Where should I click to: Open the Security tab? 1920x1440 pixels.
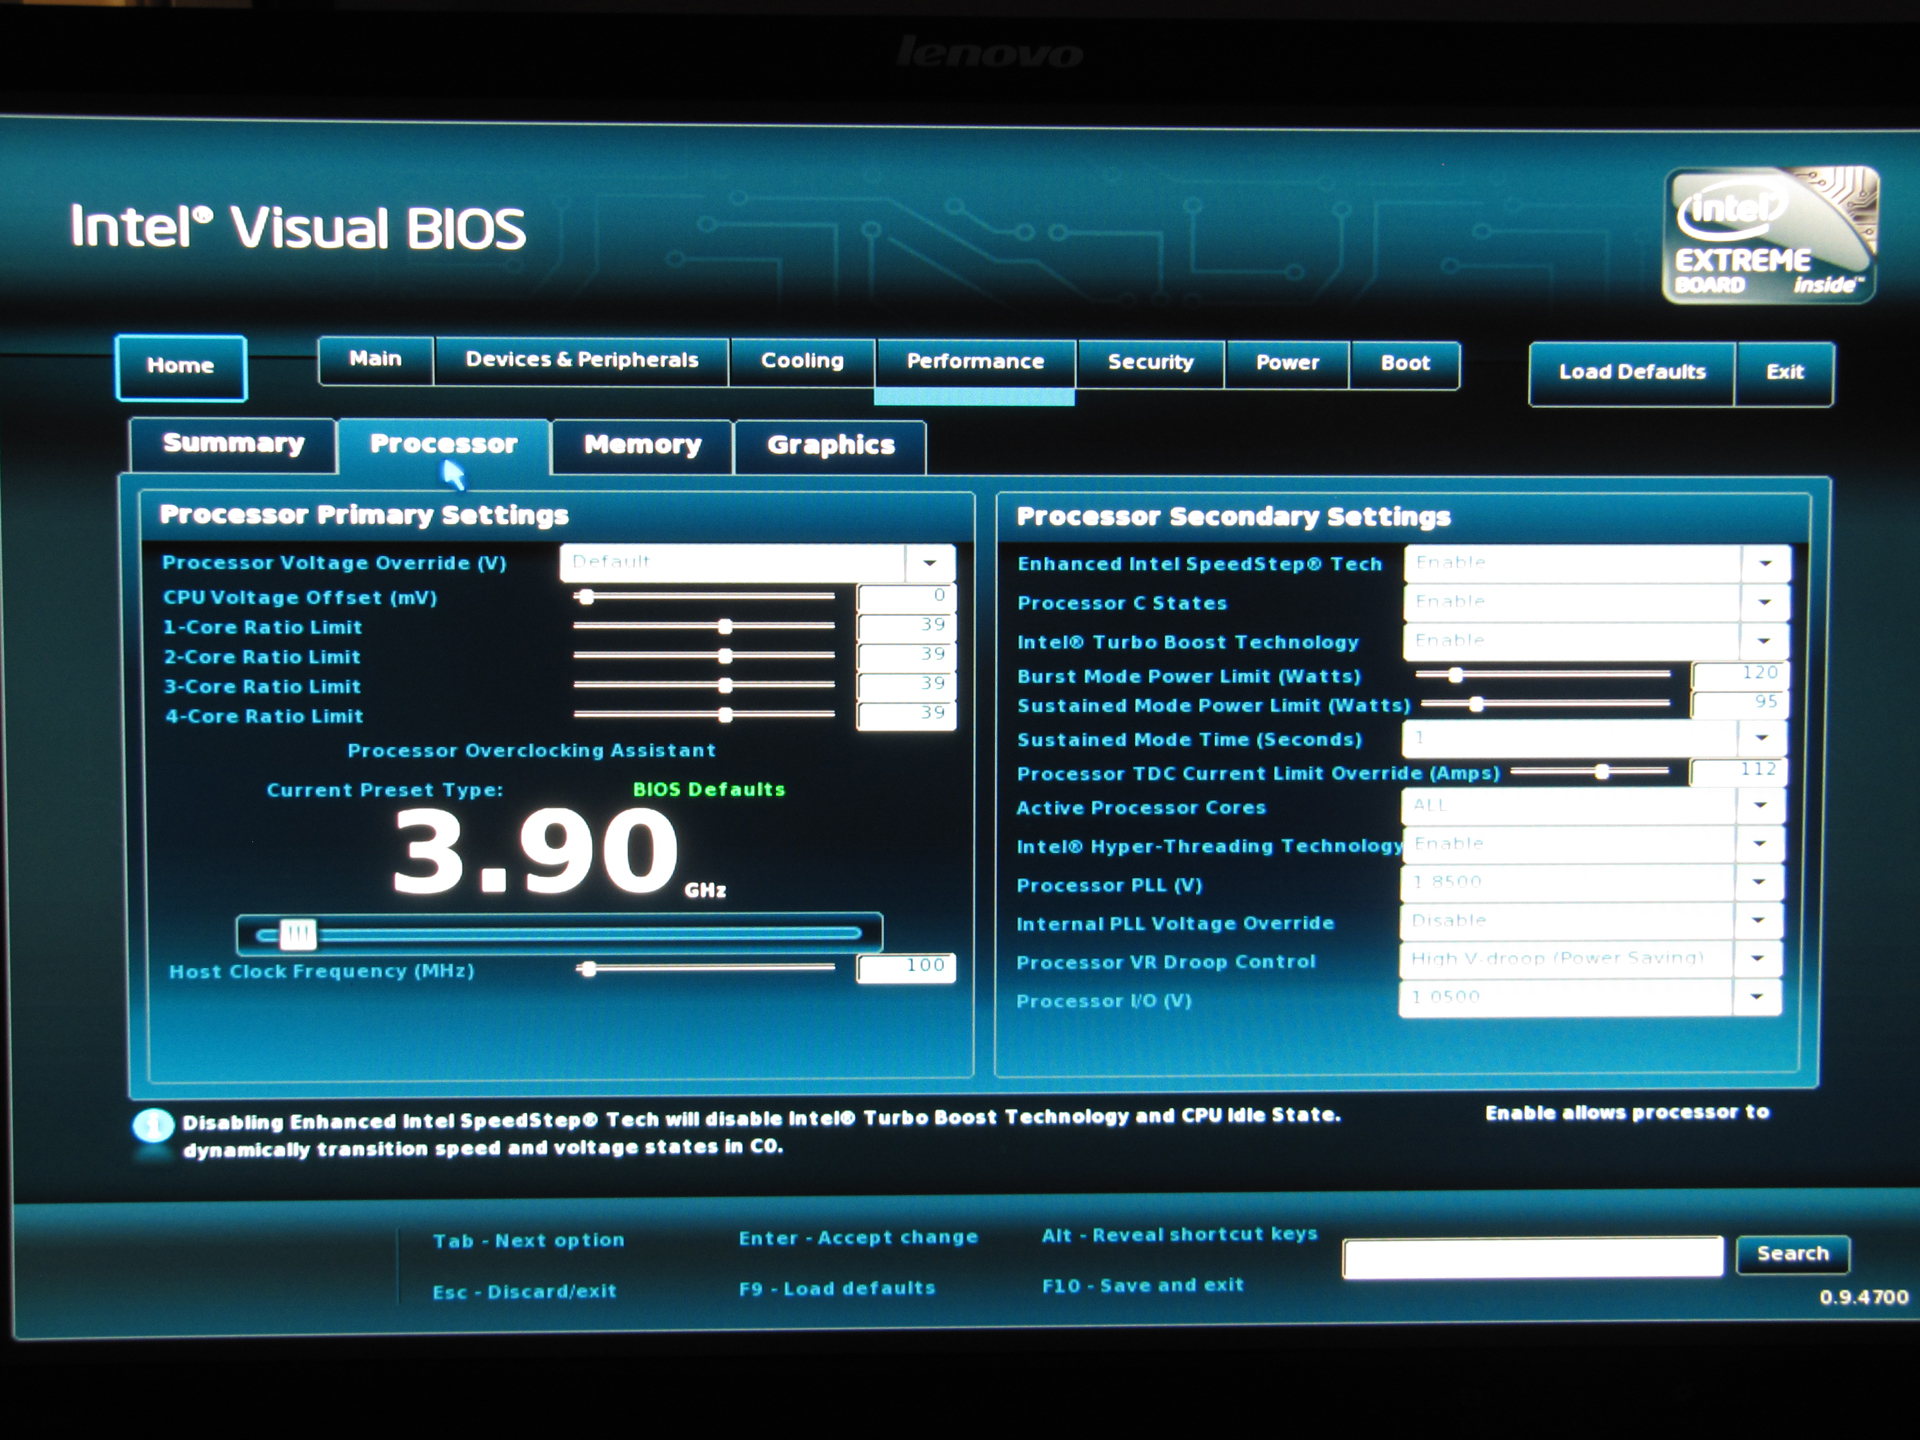1150,363
